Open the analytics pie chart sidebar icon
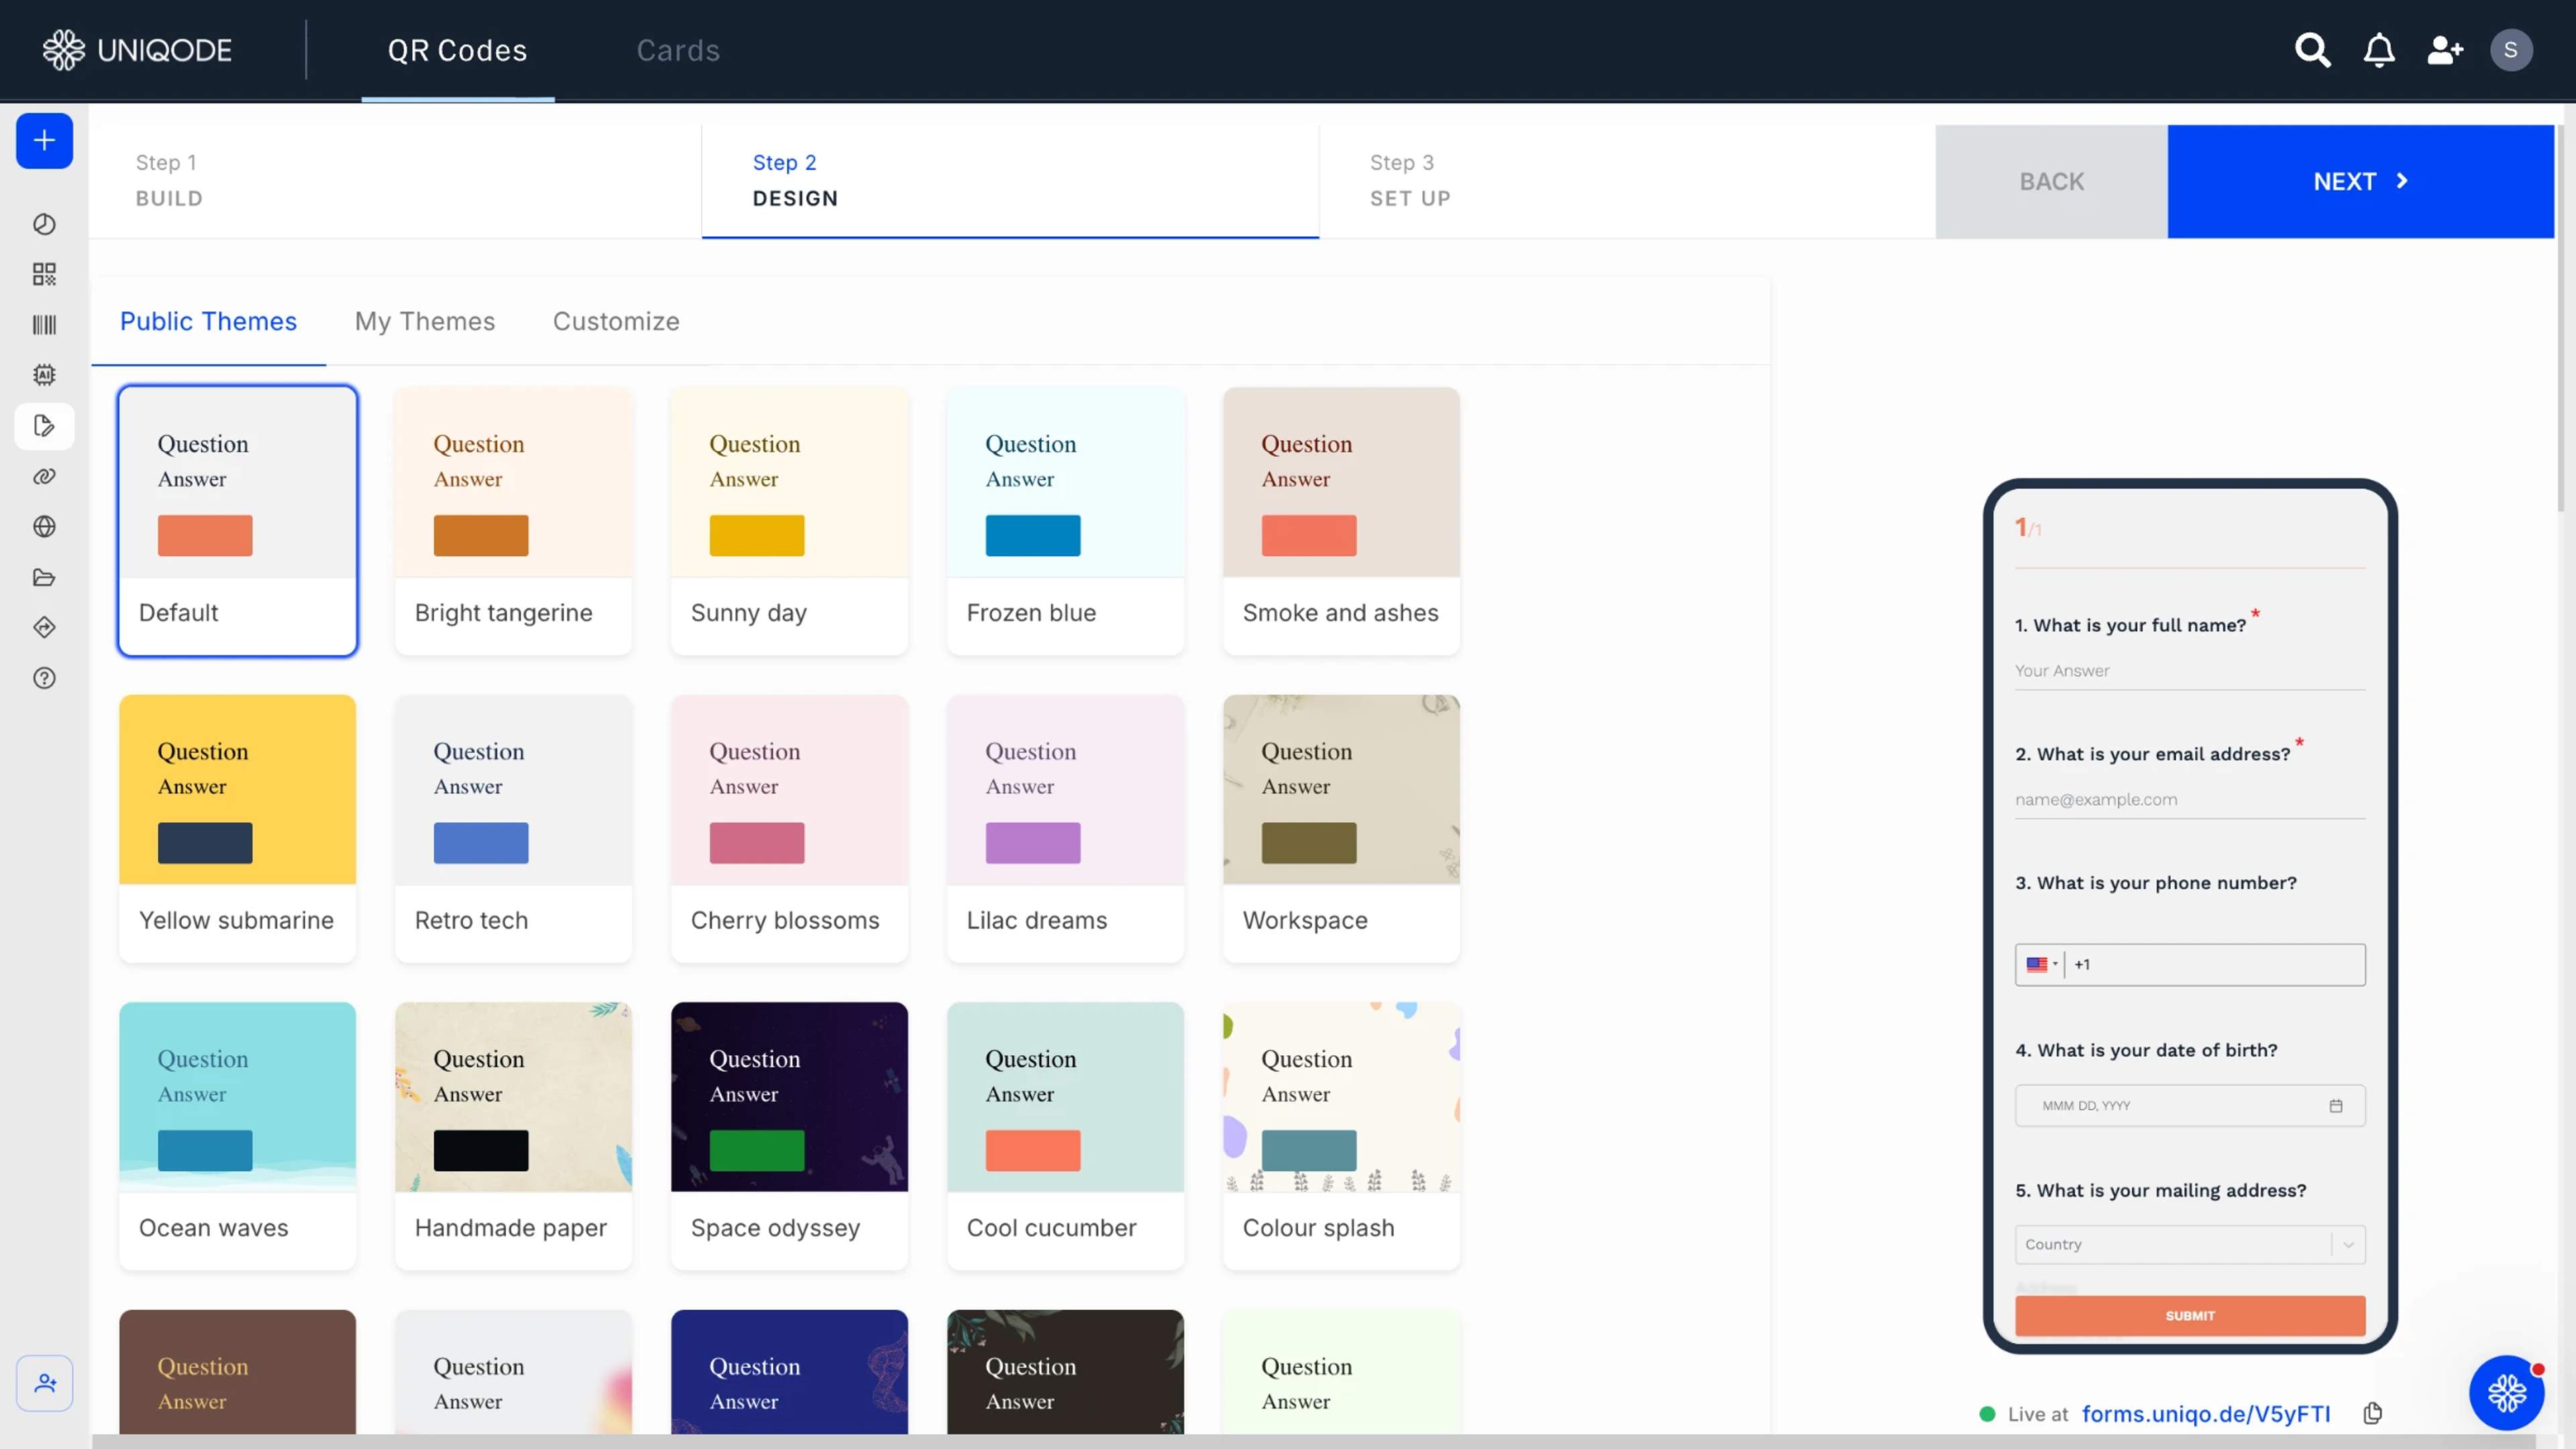2576x1449 pixels. point(44,224)
